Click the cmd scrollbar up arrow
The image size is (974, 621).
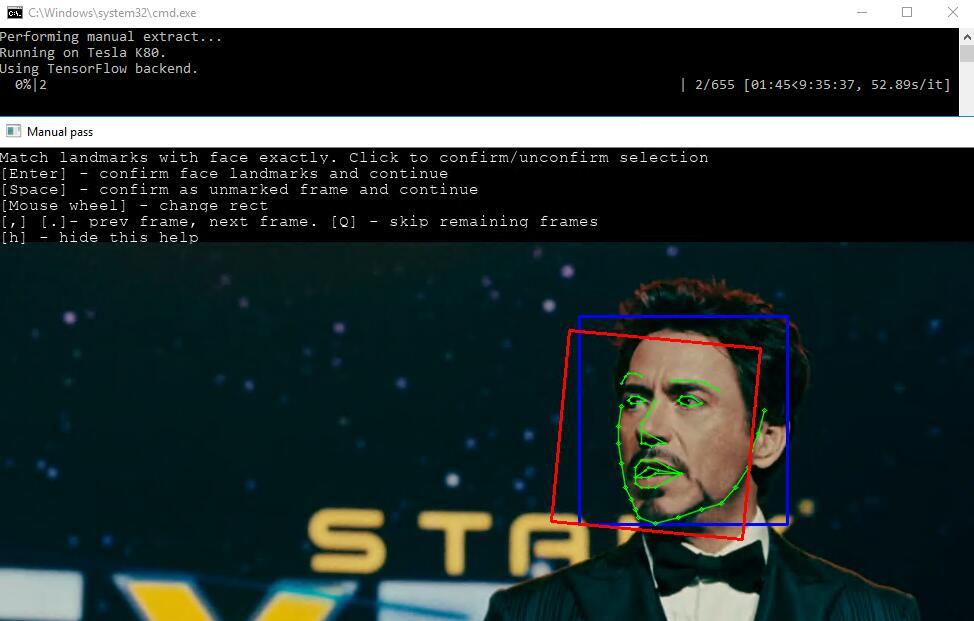click(x=967, y=36)
